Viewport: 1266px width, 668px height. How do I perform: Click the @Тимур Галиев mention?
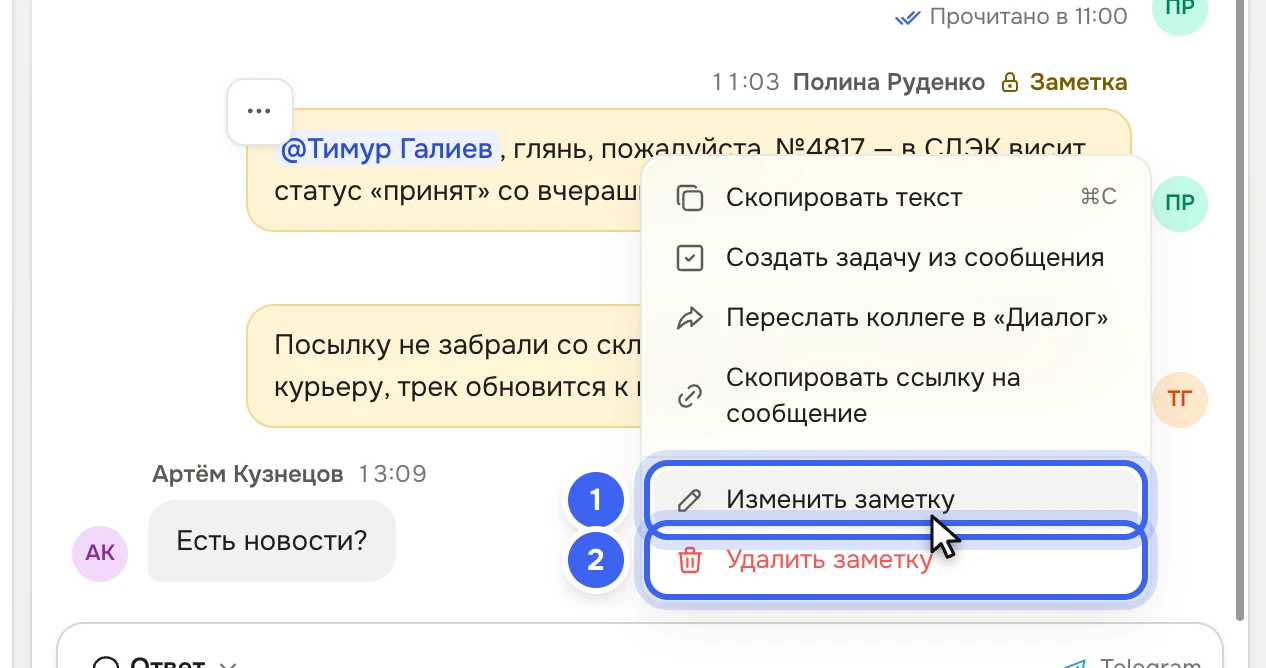(387, 150)
